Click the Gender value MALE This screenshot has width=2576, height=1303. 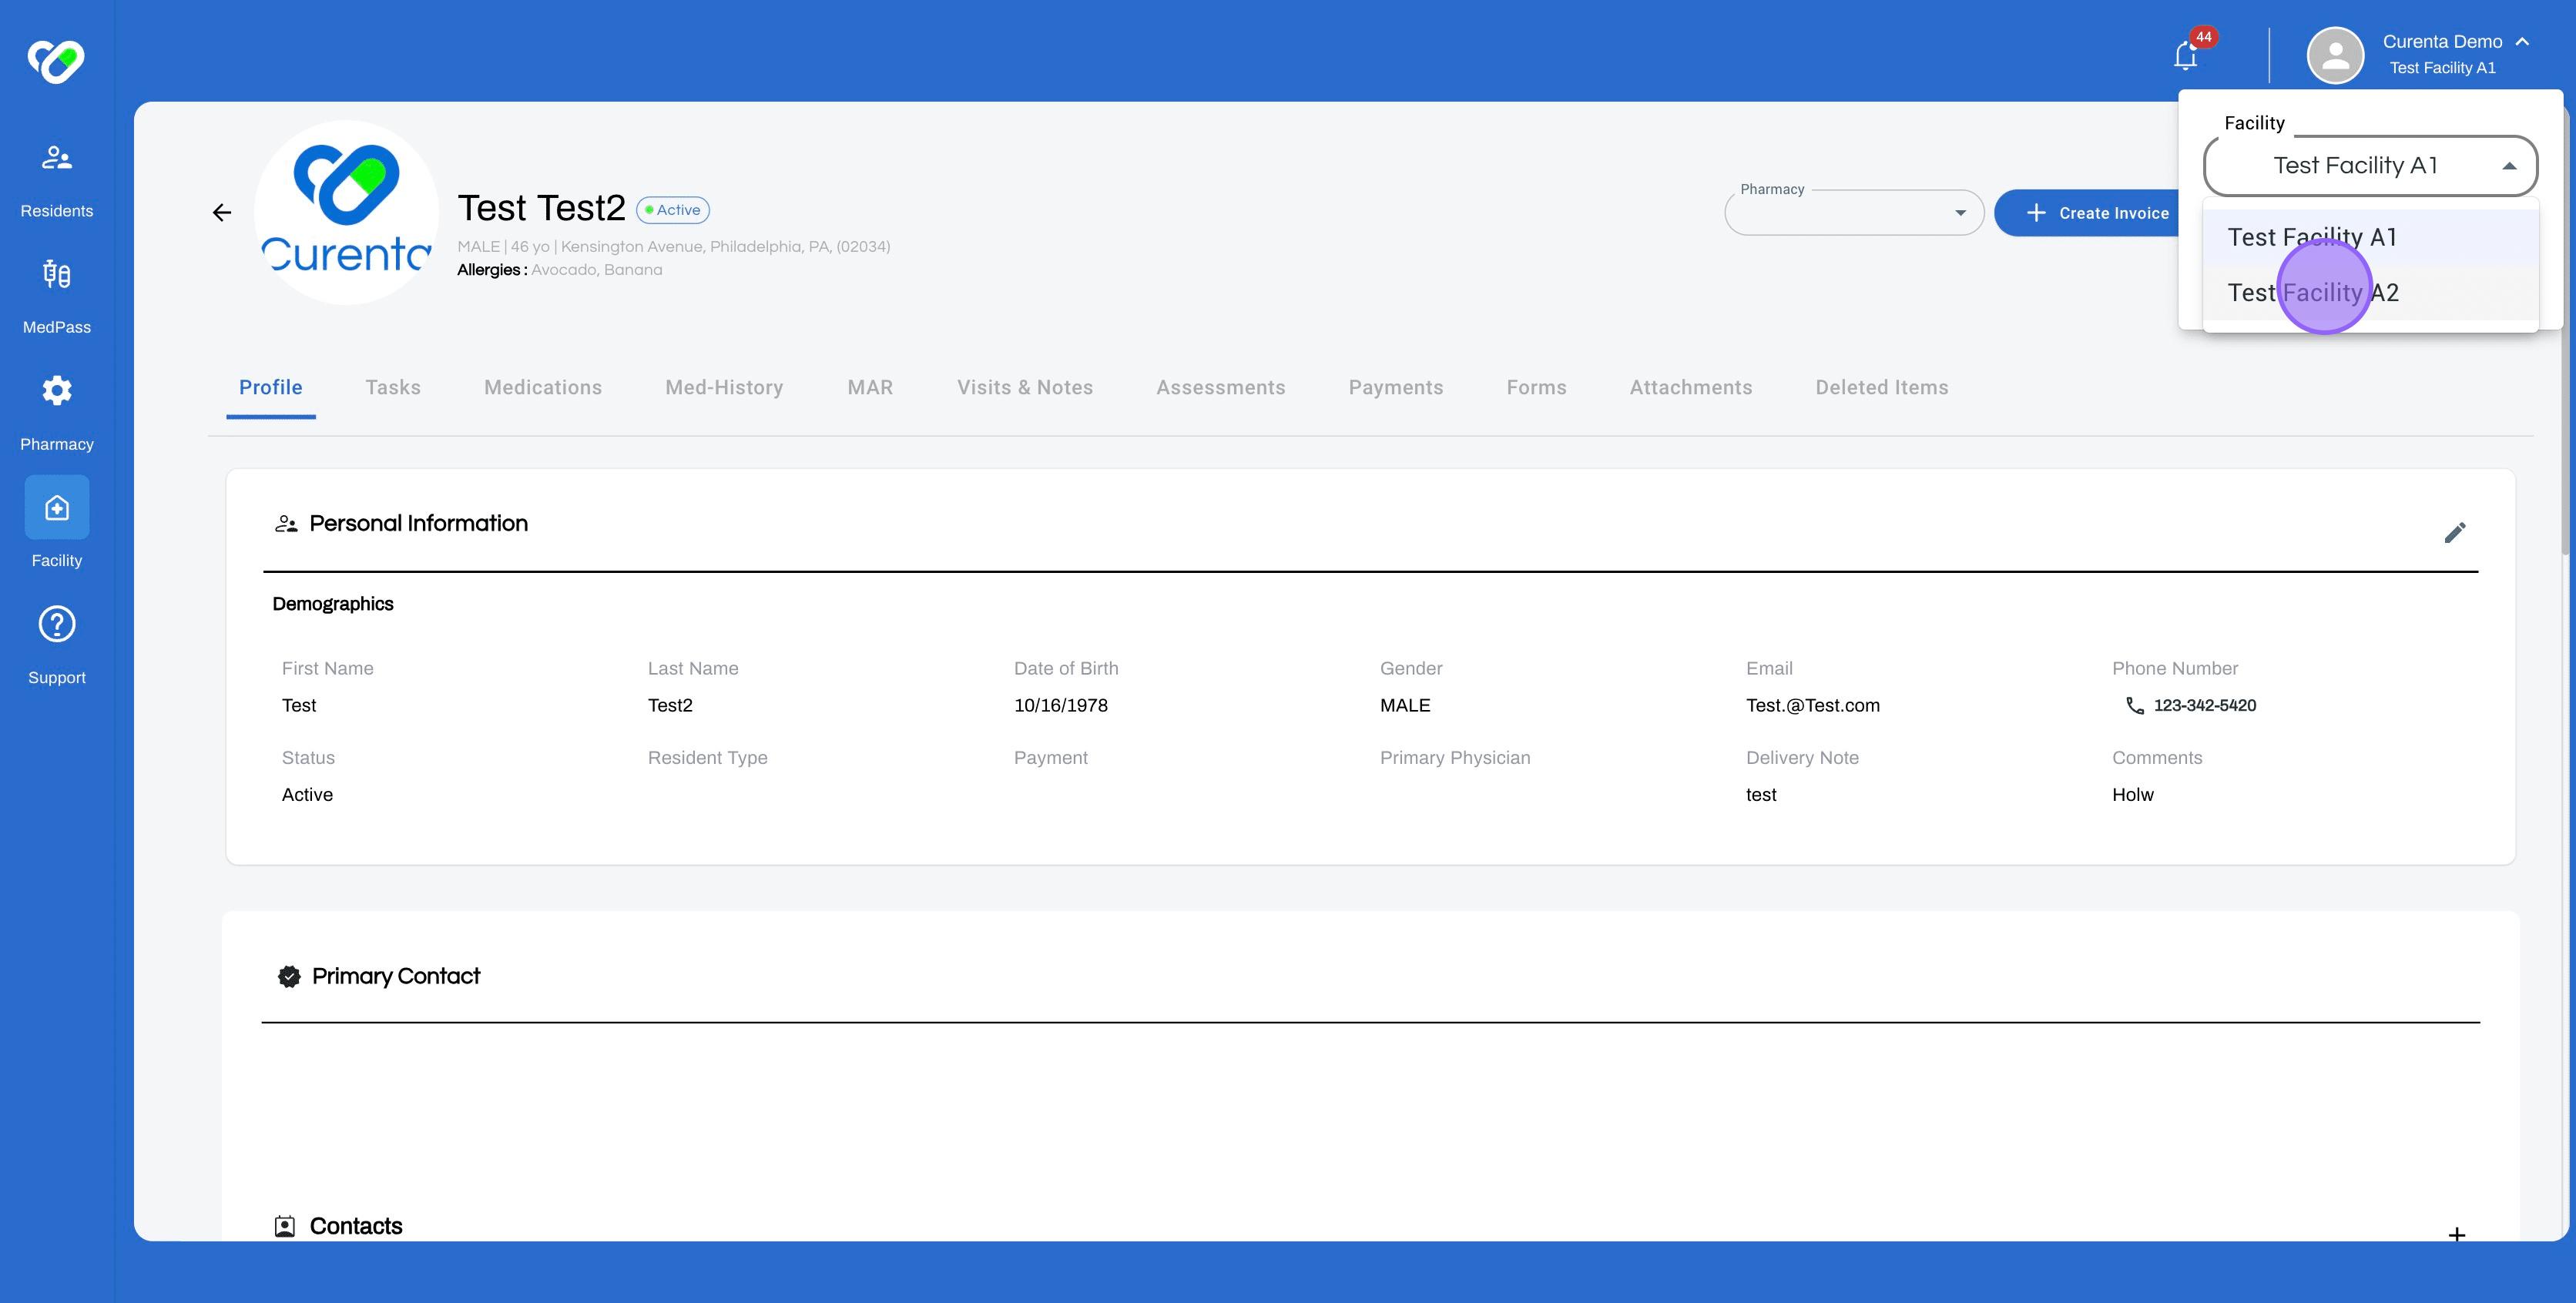(x=1405, y=706)
